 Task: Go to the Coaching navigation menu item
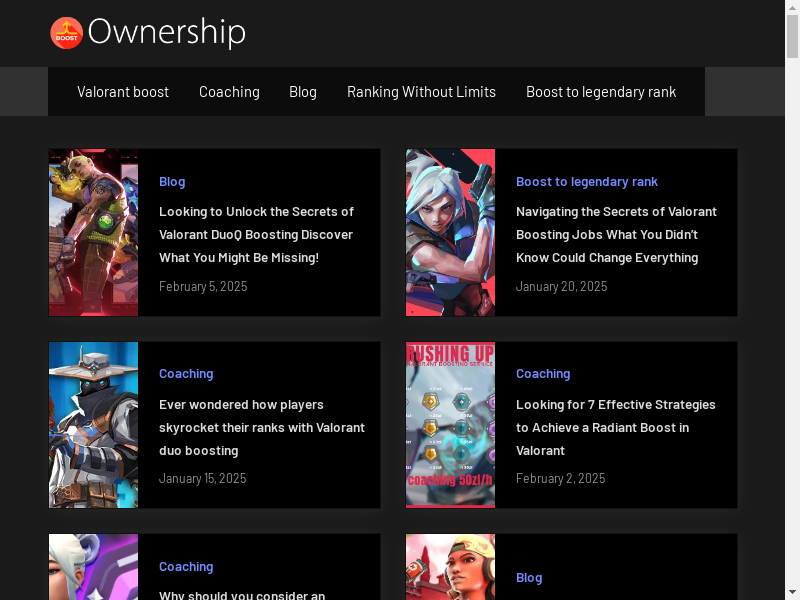point(229,92)
